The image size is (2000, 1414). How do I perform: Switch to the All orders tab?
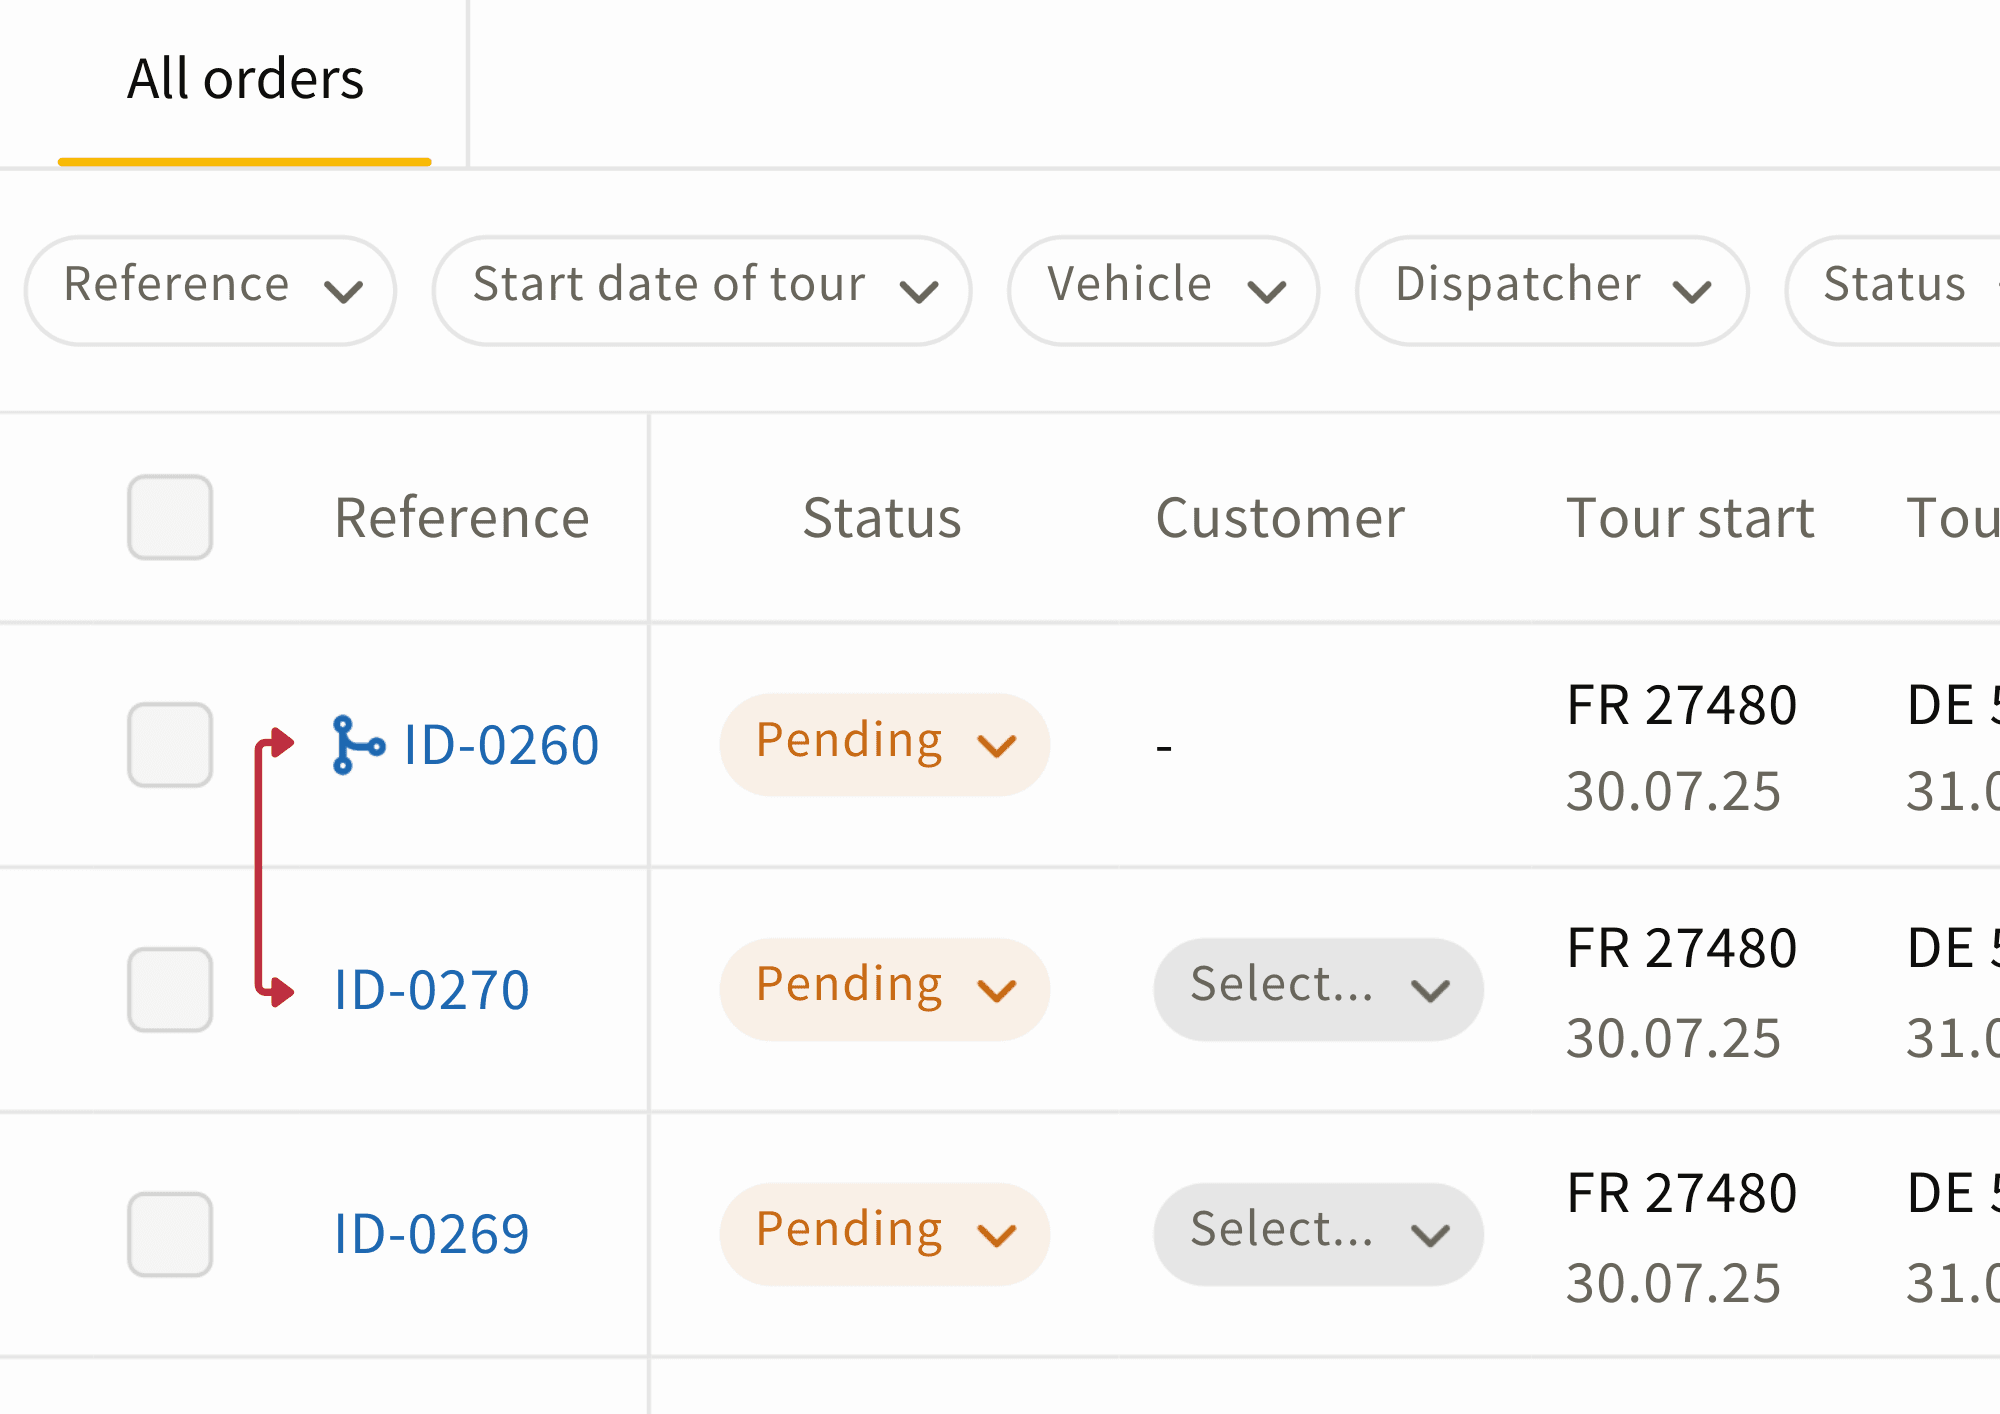pyautogui.click(x=245, y=80)
